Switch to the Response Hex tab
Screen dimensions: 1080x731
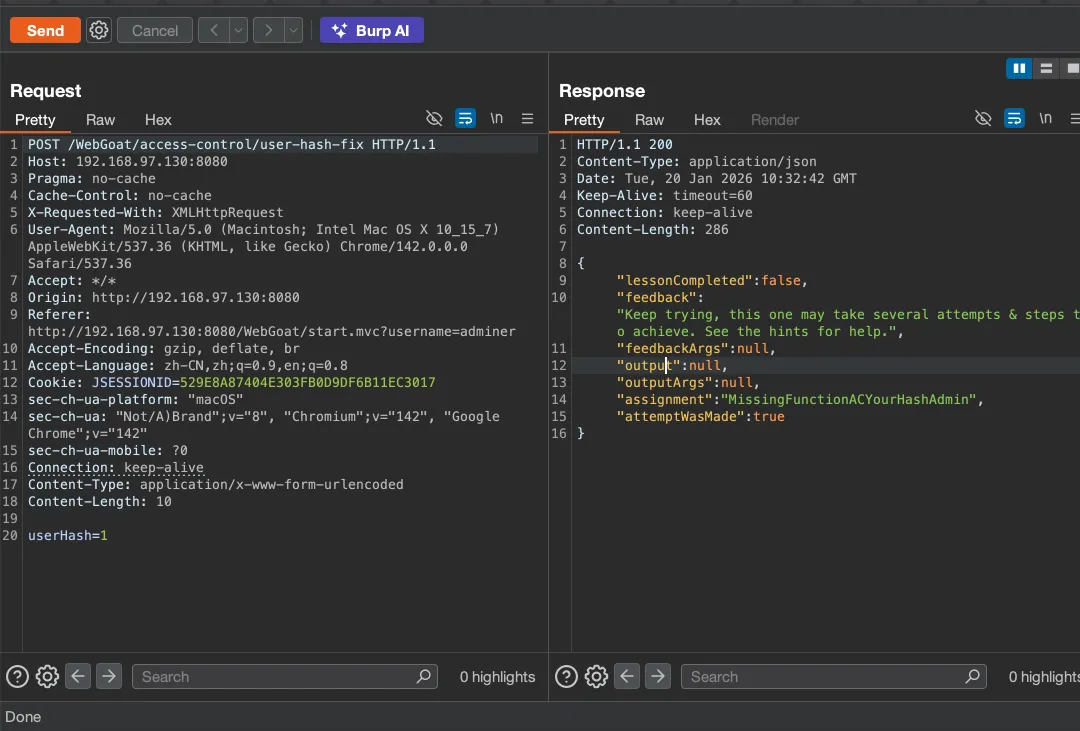707,120
